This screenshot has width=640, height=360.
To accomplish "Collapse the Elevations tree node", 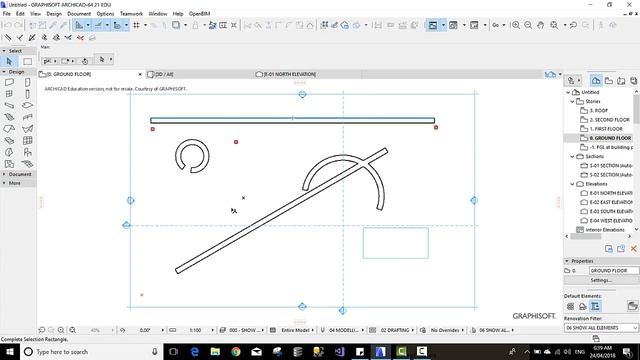I will click(572, 184).
